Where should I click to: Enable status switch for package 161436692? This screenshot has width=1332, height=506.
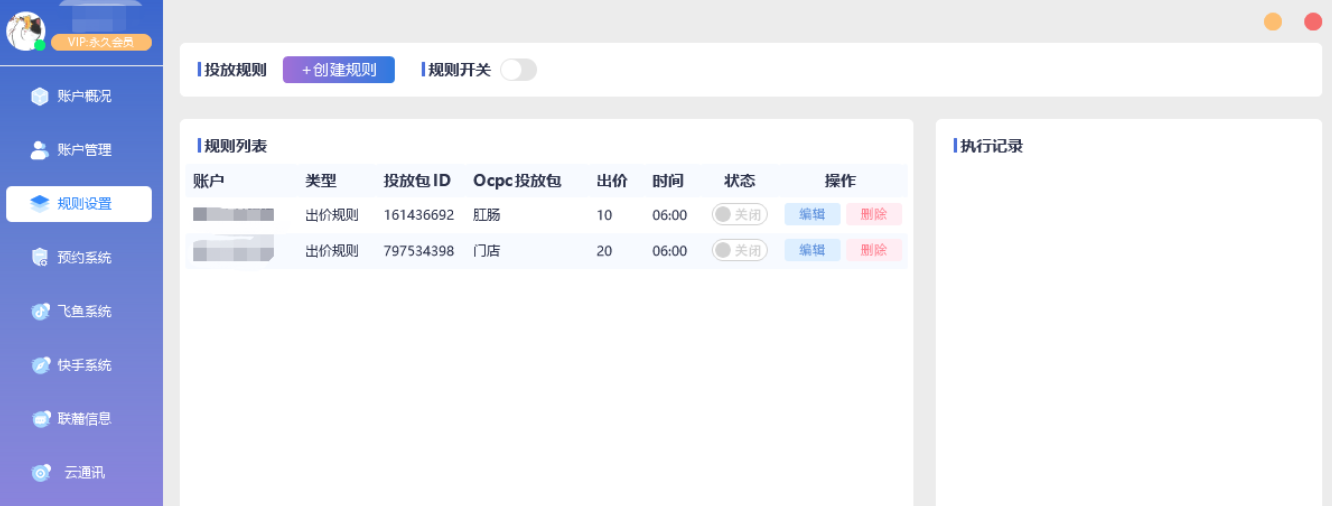click(739, 215)
